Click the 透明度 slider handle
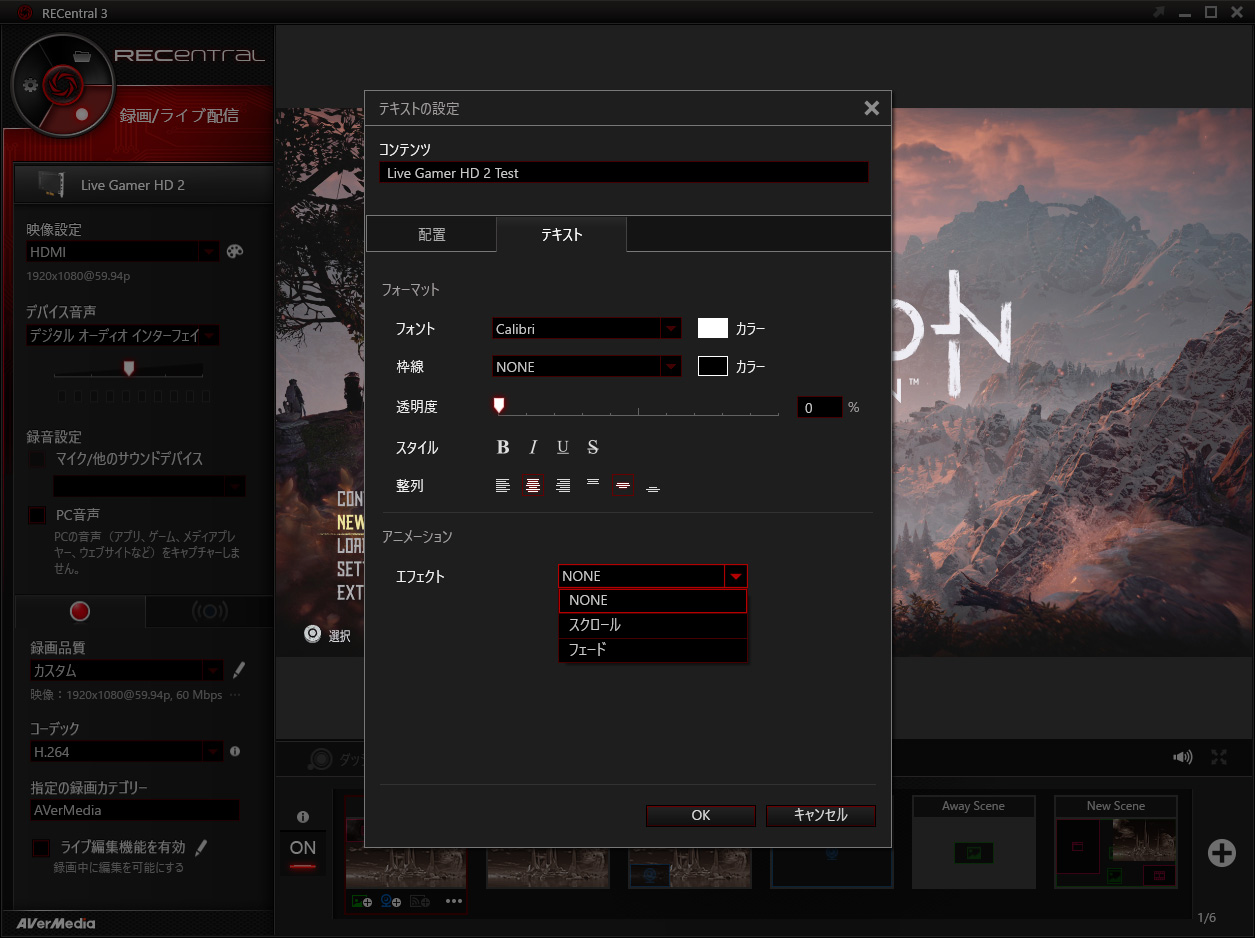The width and height of the screenshot is (1255, 938). coord(498,404)
